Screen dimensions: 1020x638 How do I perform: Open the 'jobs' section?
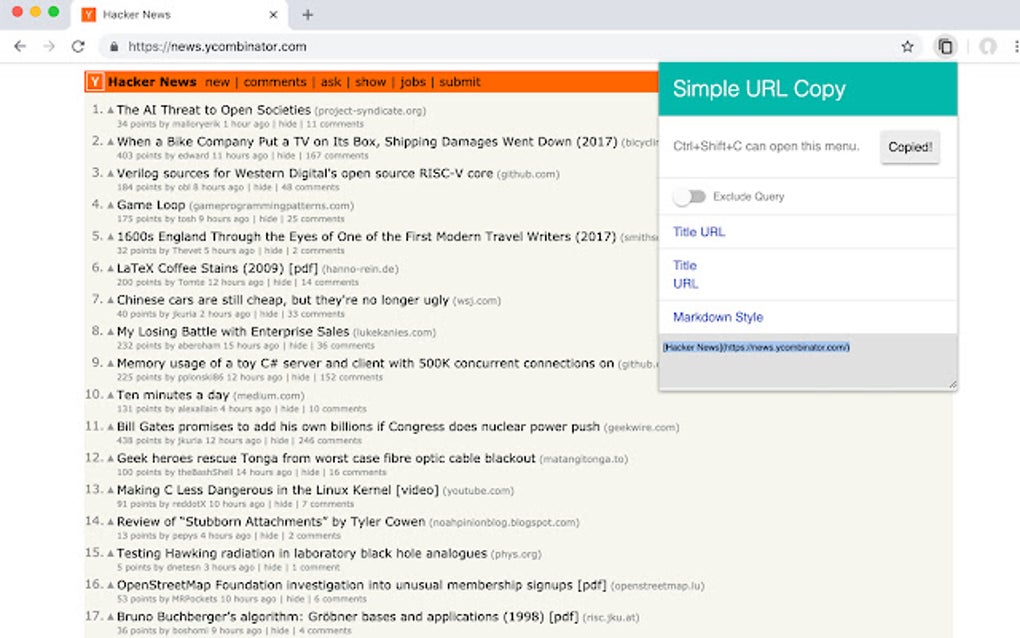413,82
